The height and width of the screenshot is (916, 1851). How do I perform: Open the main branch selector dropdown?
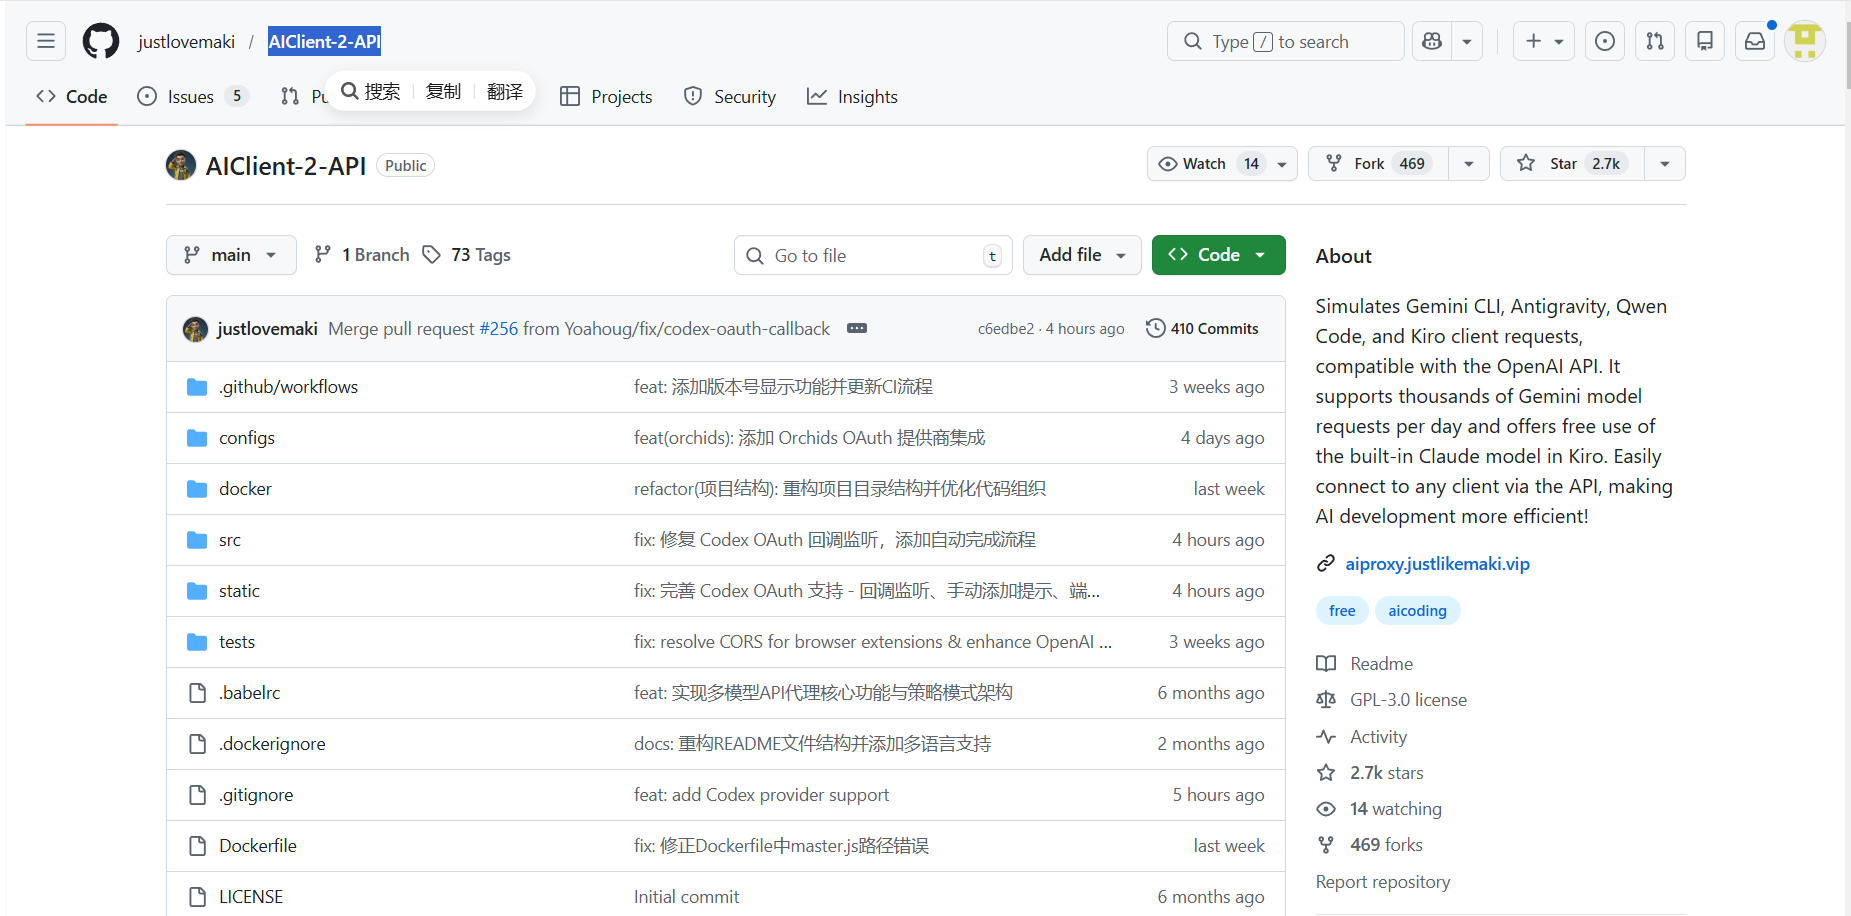231,255
